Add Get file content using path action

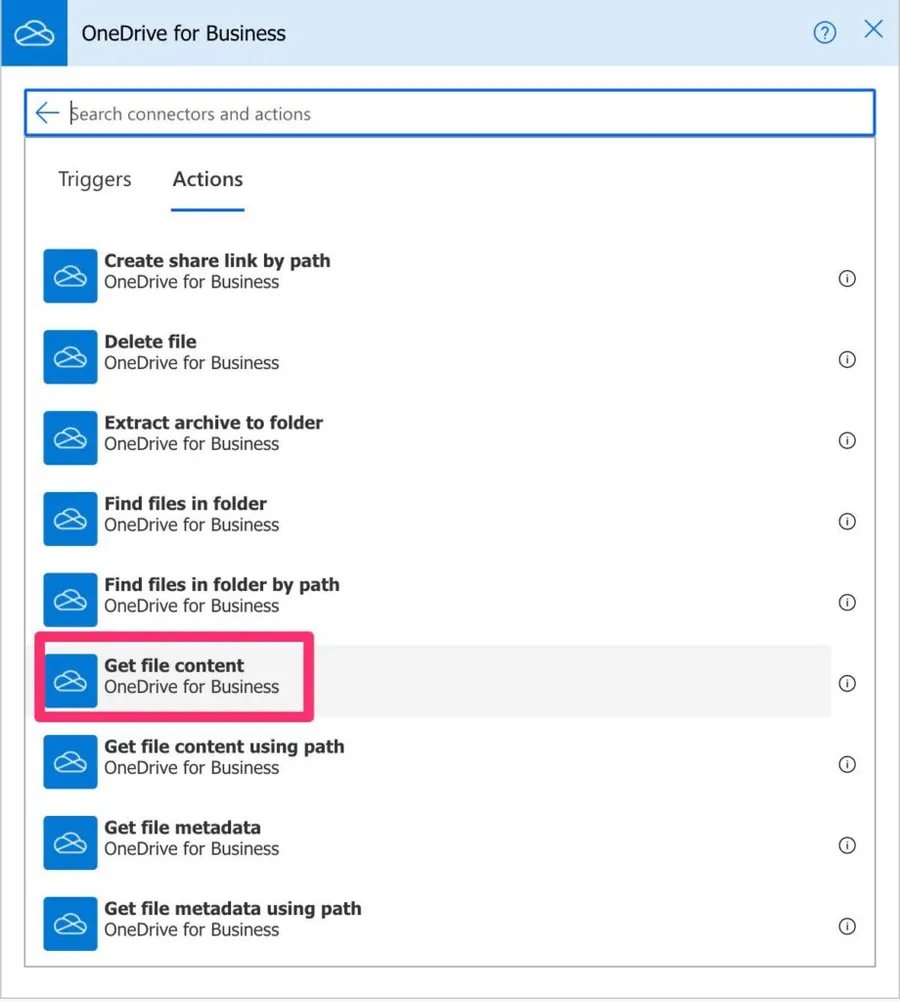point(224,757)
